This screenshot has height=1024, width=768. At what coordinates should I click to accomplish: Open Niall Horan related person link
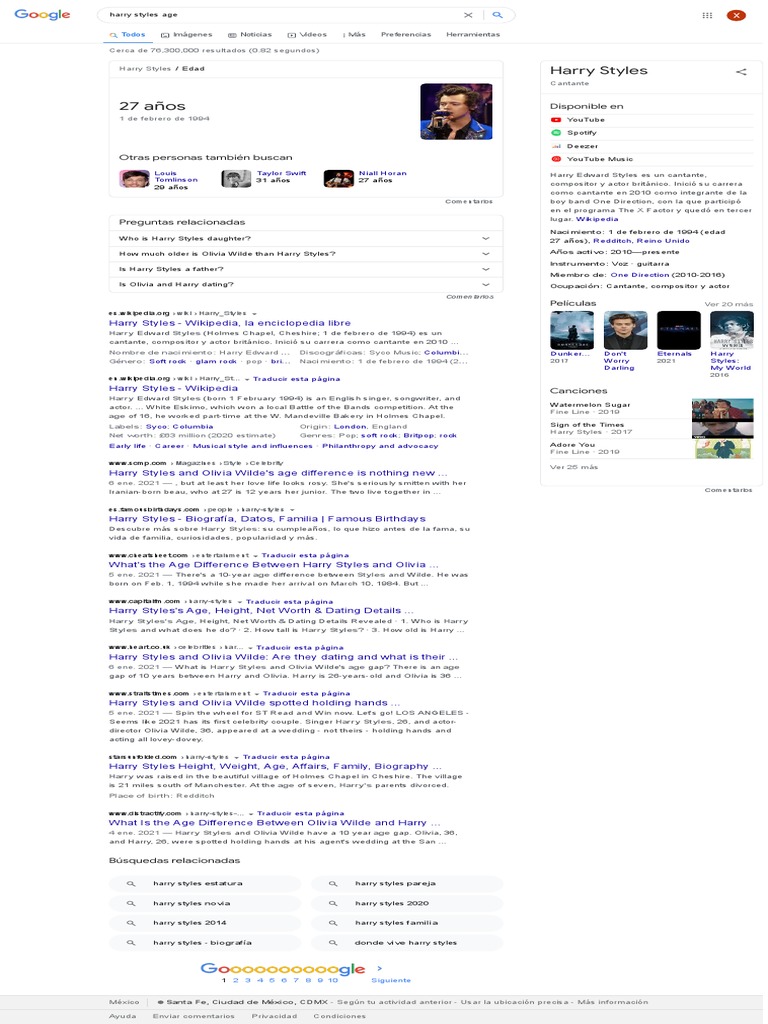tap(383, 173)
